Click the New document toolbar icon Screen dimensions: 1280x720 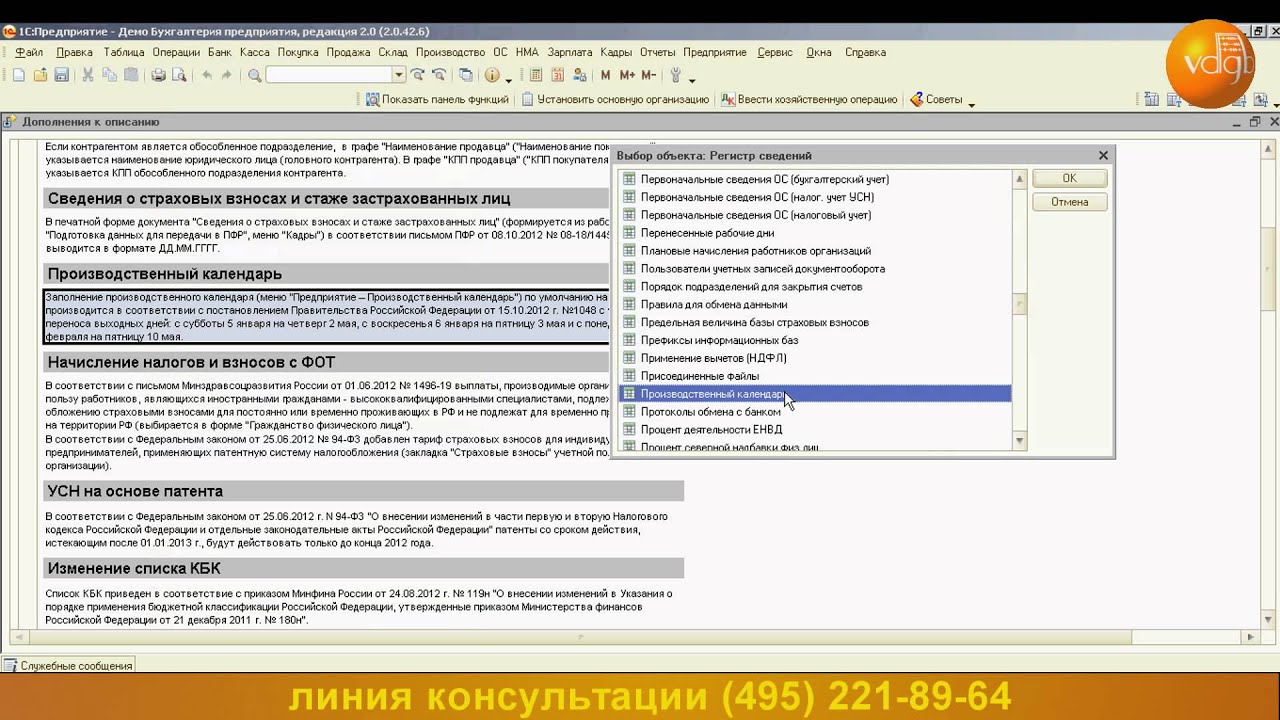click(x=18, y=75)
